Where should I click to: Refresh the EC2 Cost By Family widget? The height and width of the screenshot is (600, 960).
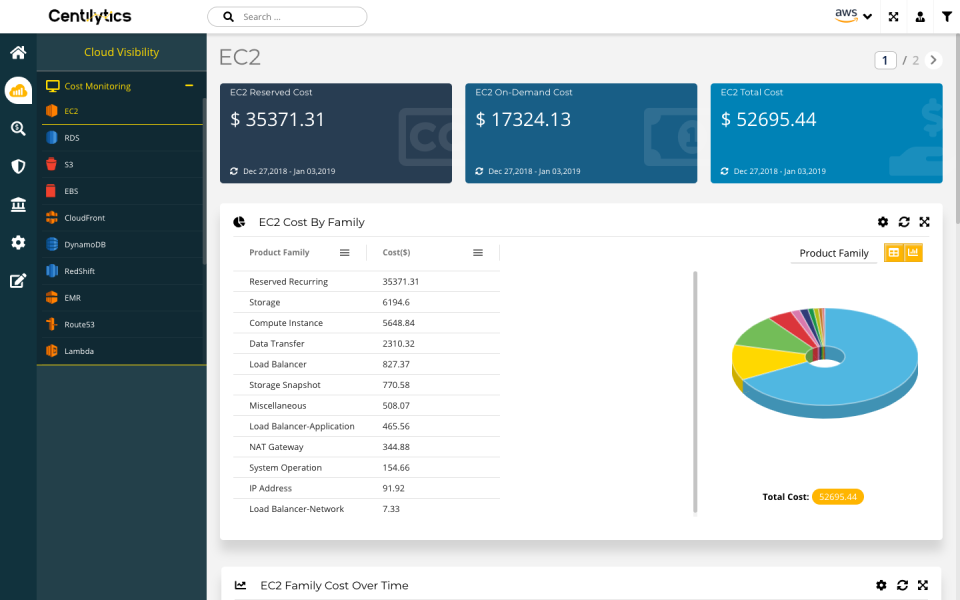tap(903, 222)
